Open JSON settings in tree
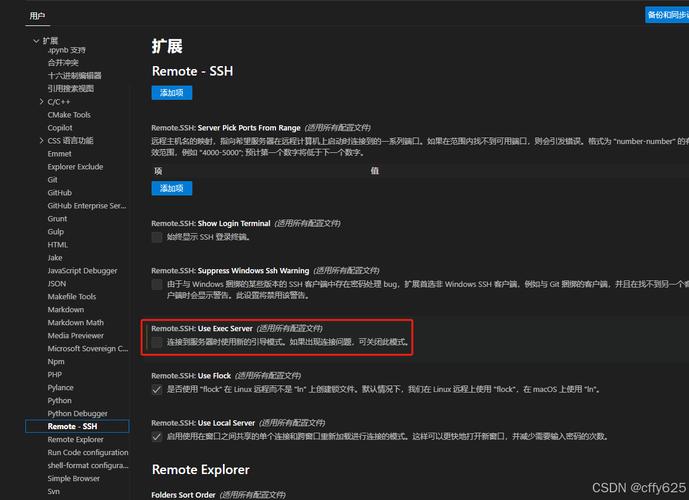Image resolution: width=689 pixels, height=500 pixels. point(57,283)
